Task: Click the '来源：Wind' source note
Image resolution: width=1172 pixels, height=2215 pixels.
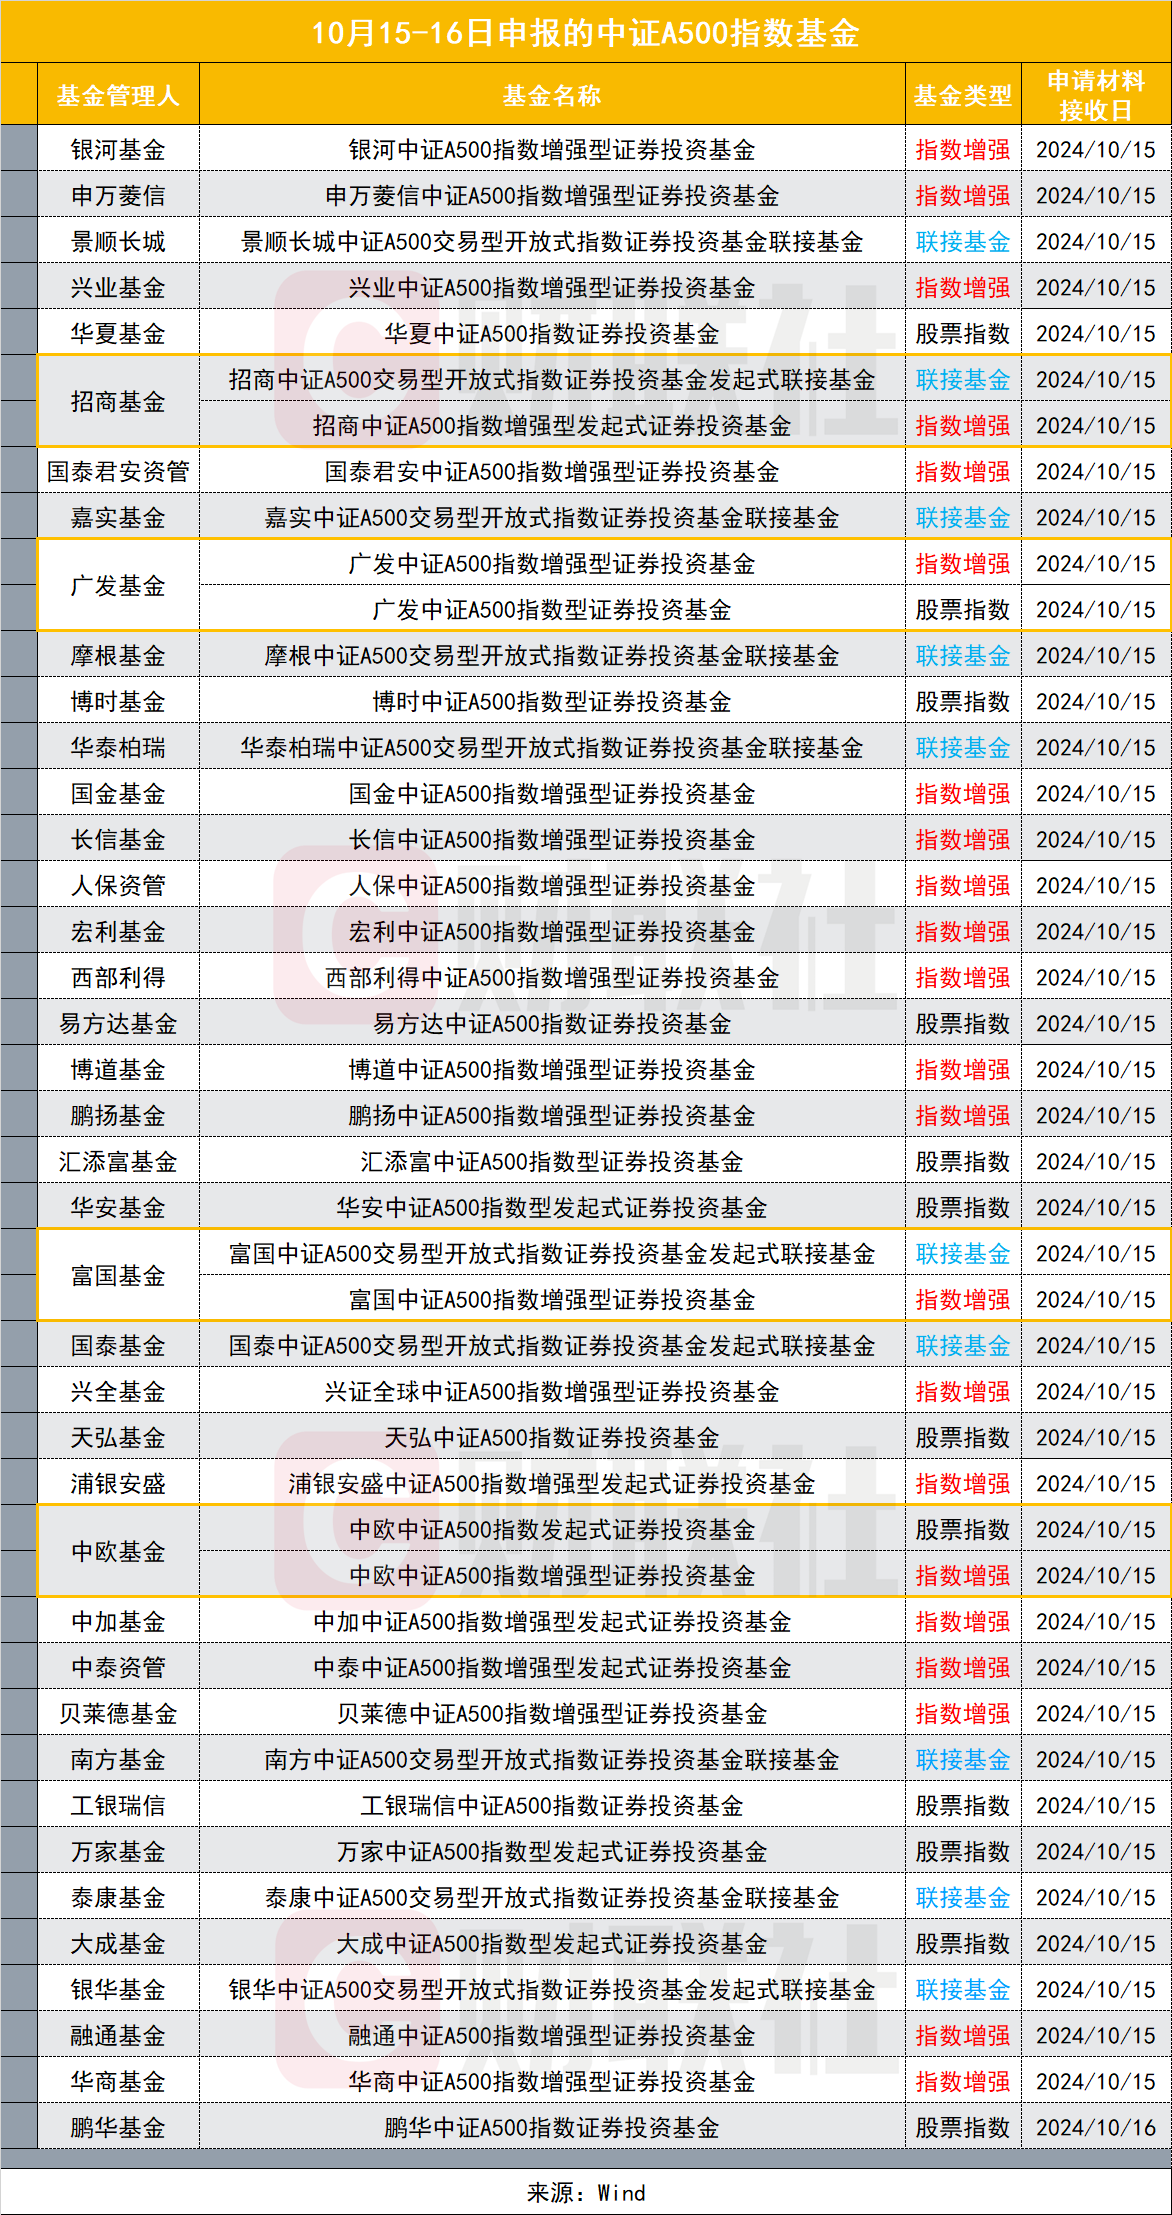Action: tap(586, 2192)
